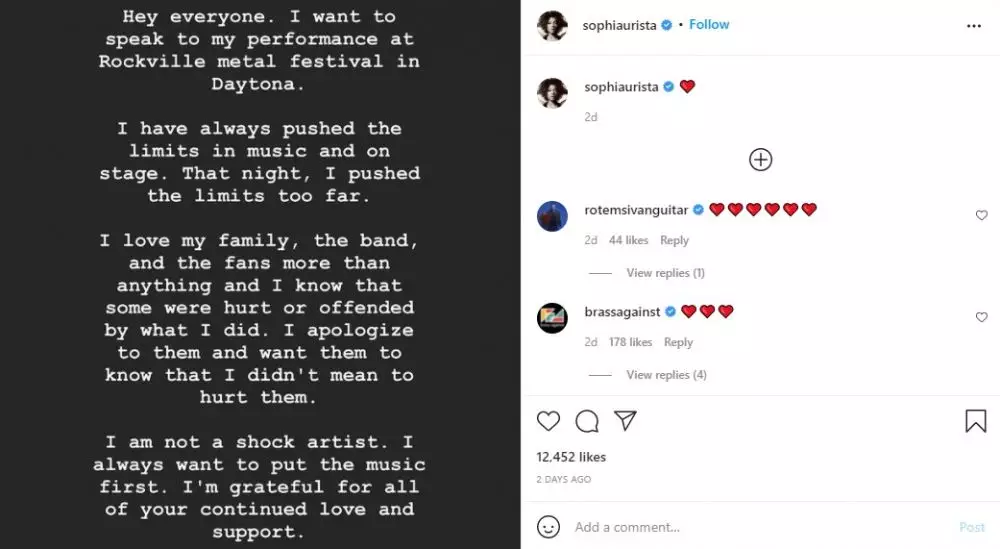Open the brassagainst avatar thumbnail

[x=552, y=318]
